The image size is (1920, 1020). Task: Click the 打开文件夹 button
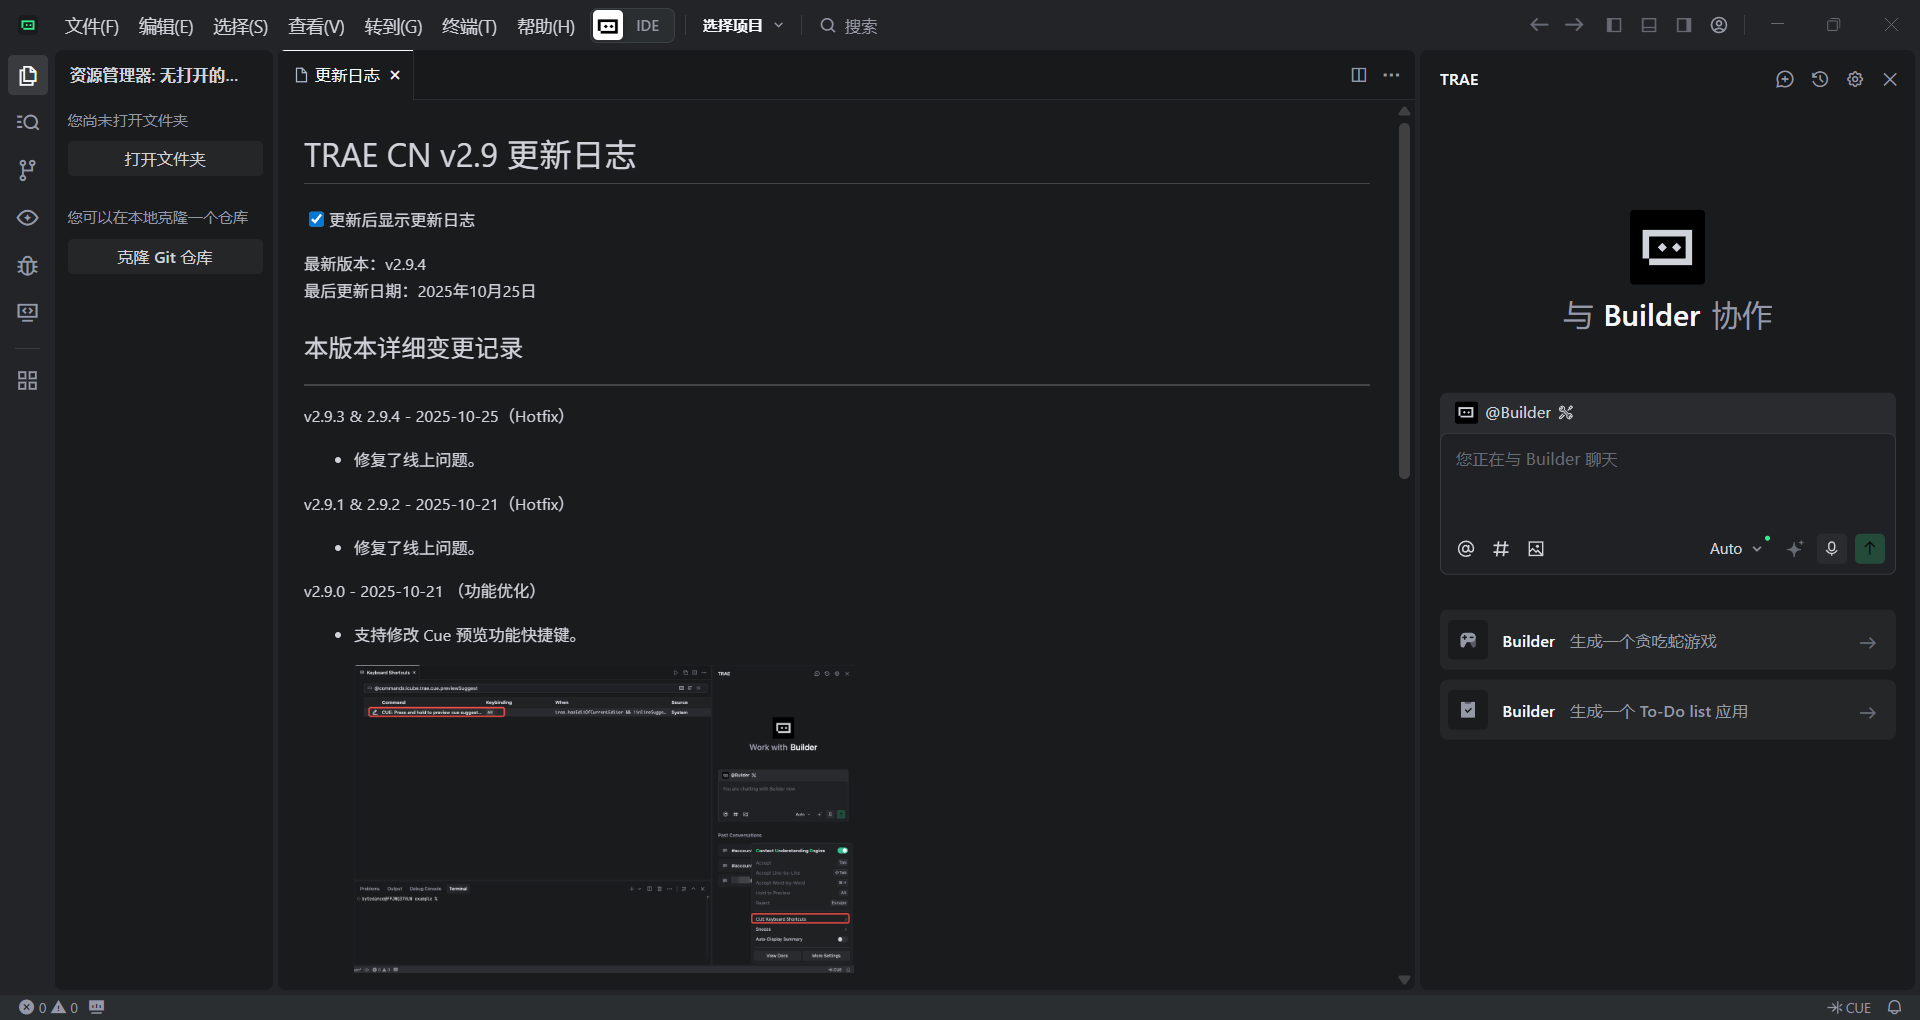pyautogui.click(x=165, y=159)
